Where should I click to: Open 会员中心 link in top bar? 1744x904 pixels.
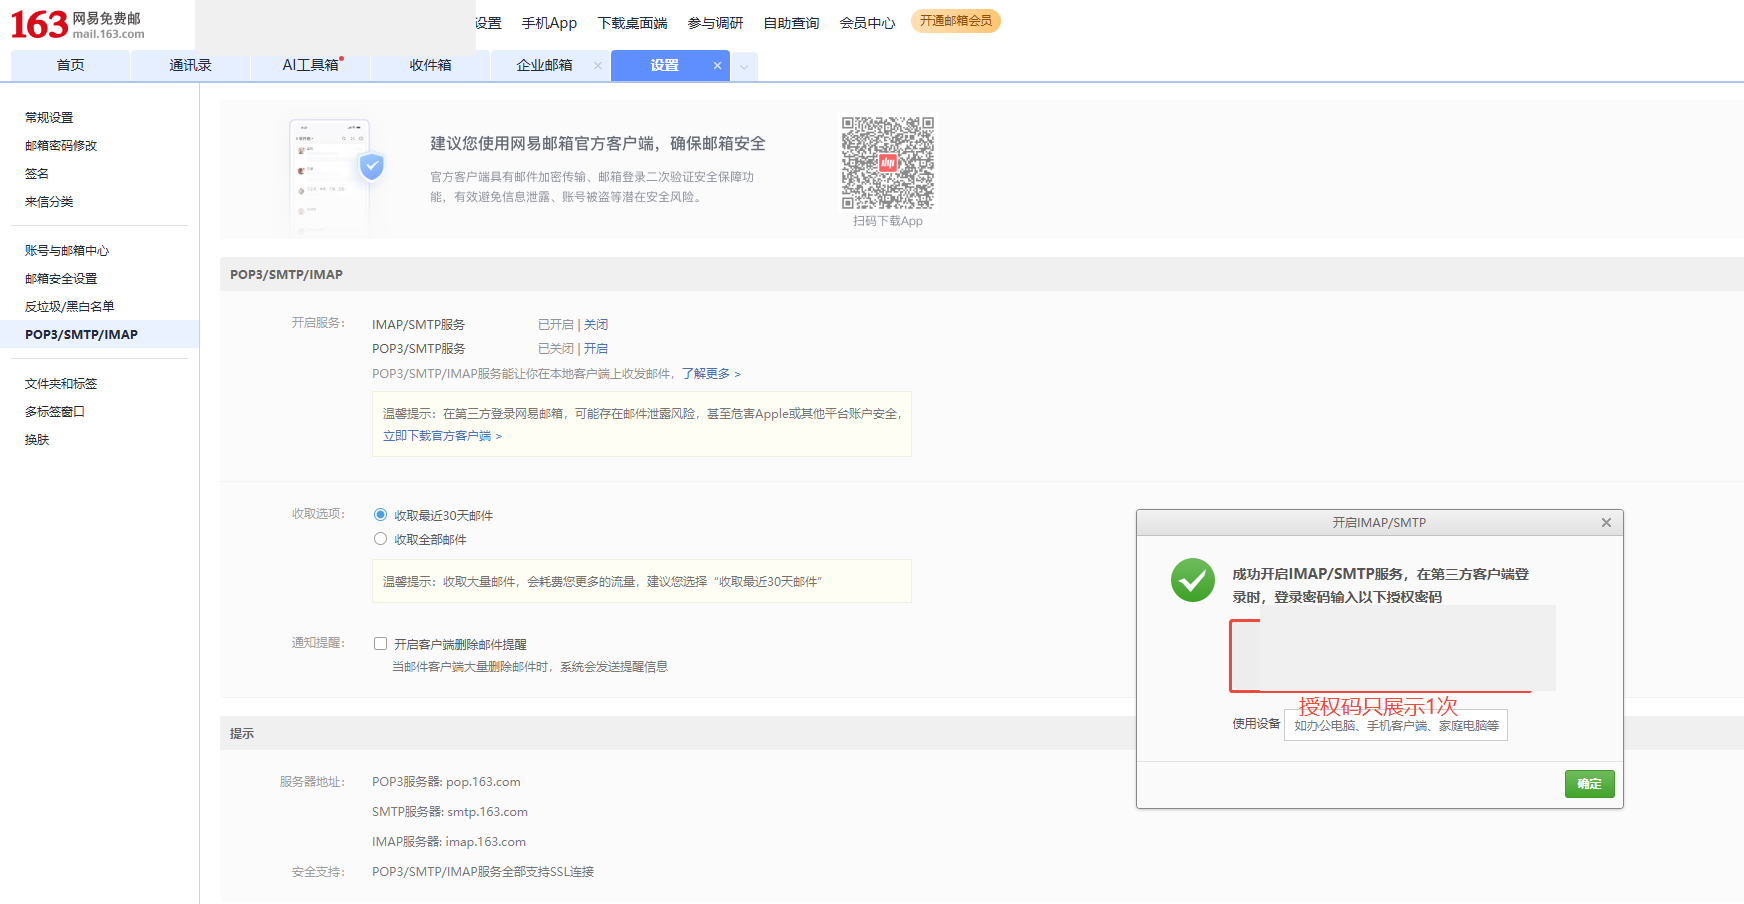pyautogui.click(x=867, y=23)
